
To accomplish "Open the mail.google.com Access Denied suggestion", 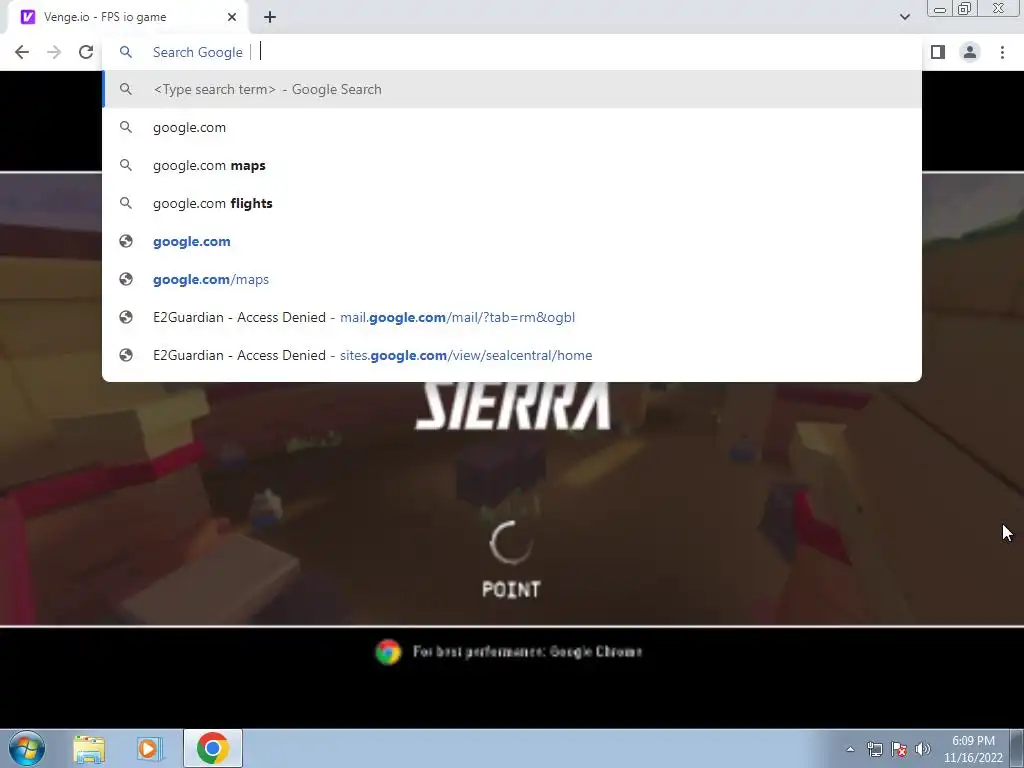I will tap(512, 317).
